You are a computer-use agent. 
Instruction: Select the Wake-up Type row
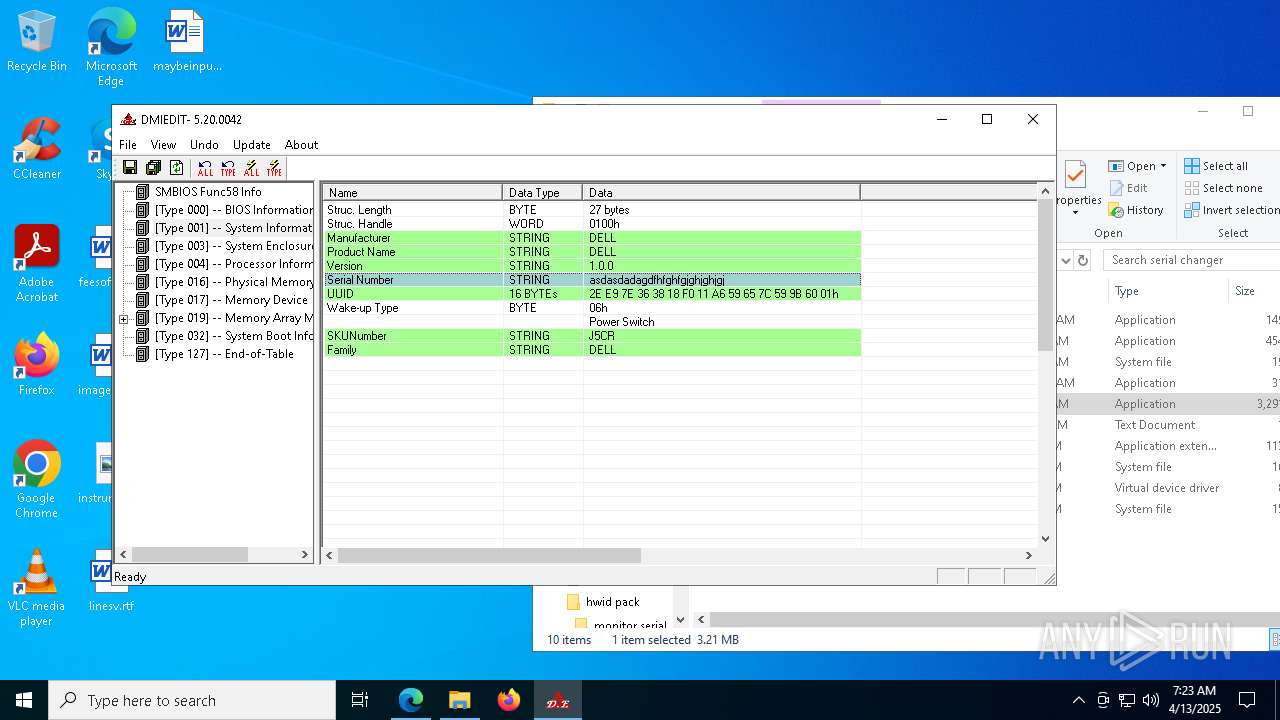[592, 308]
